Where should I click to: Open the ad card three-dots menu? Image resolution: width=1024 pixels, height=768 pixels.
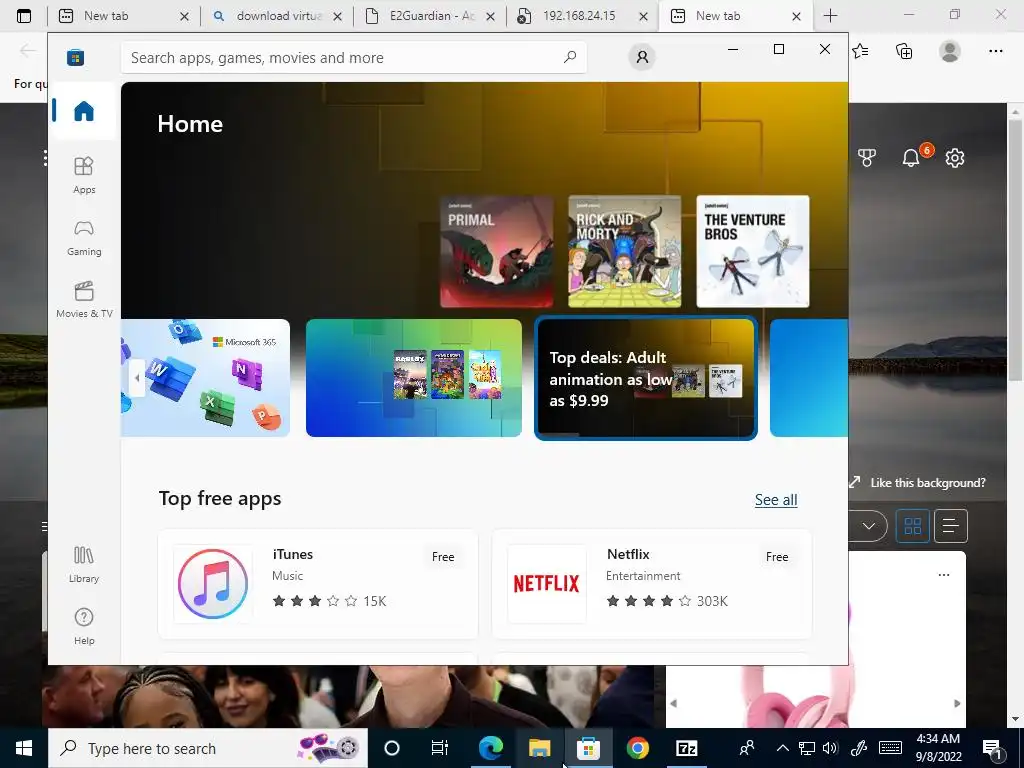944,575
